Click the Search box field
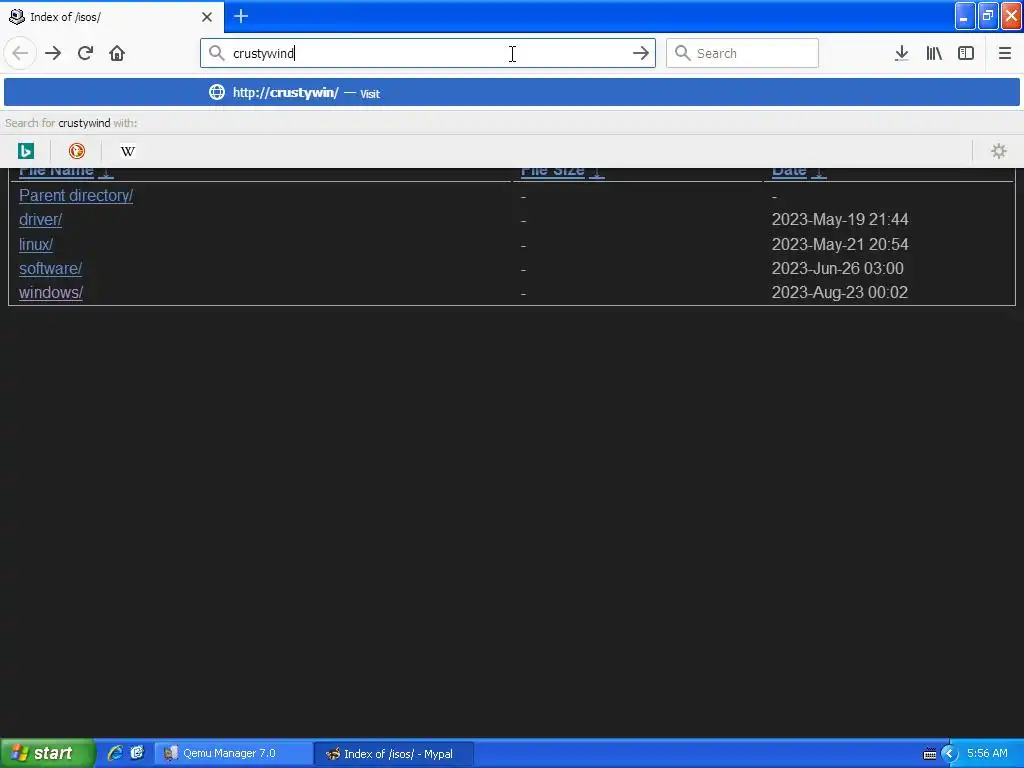Viewport: 1024px width, 768px height. (x=742, y=53)
